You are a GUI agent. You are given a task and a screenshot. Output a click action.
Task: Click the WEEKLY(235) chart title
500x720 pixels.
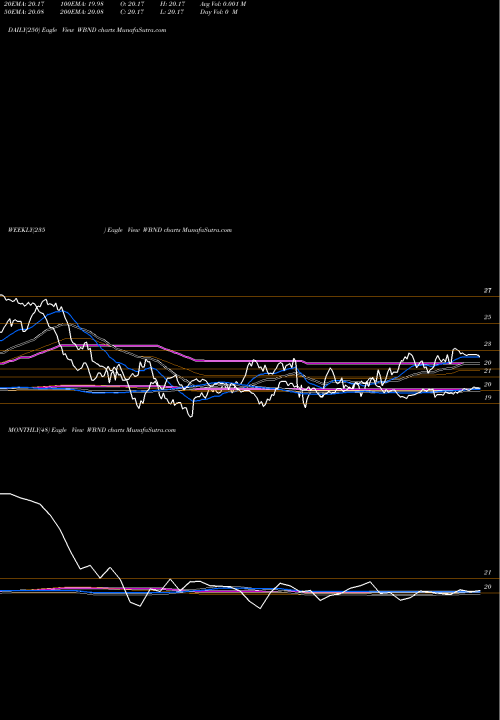click(120, 230)
